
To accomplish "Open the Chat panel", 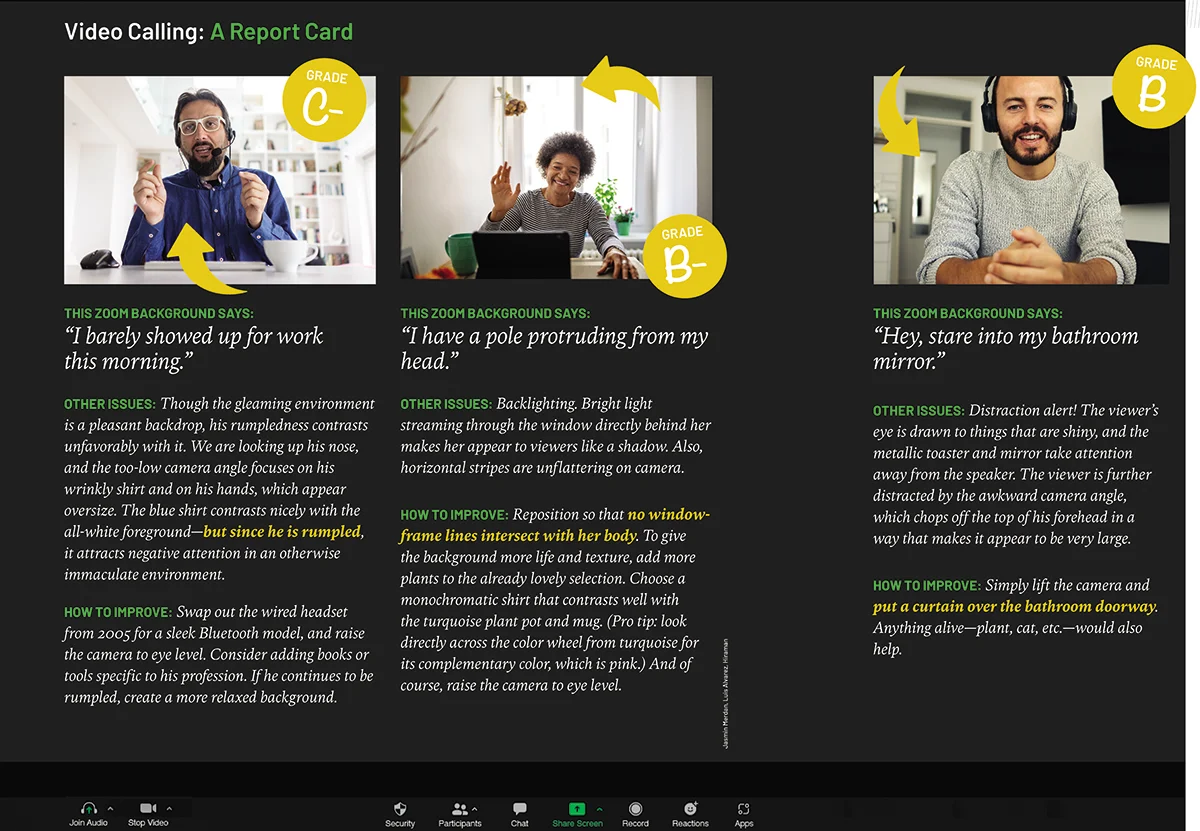I will (519, 808).
